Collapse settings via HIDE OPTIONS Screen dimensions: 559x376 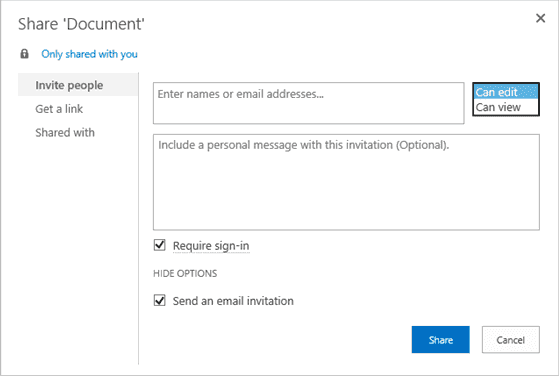pos(185,273)
